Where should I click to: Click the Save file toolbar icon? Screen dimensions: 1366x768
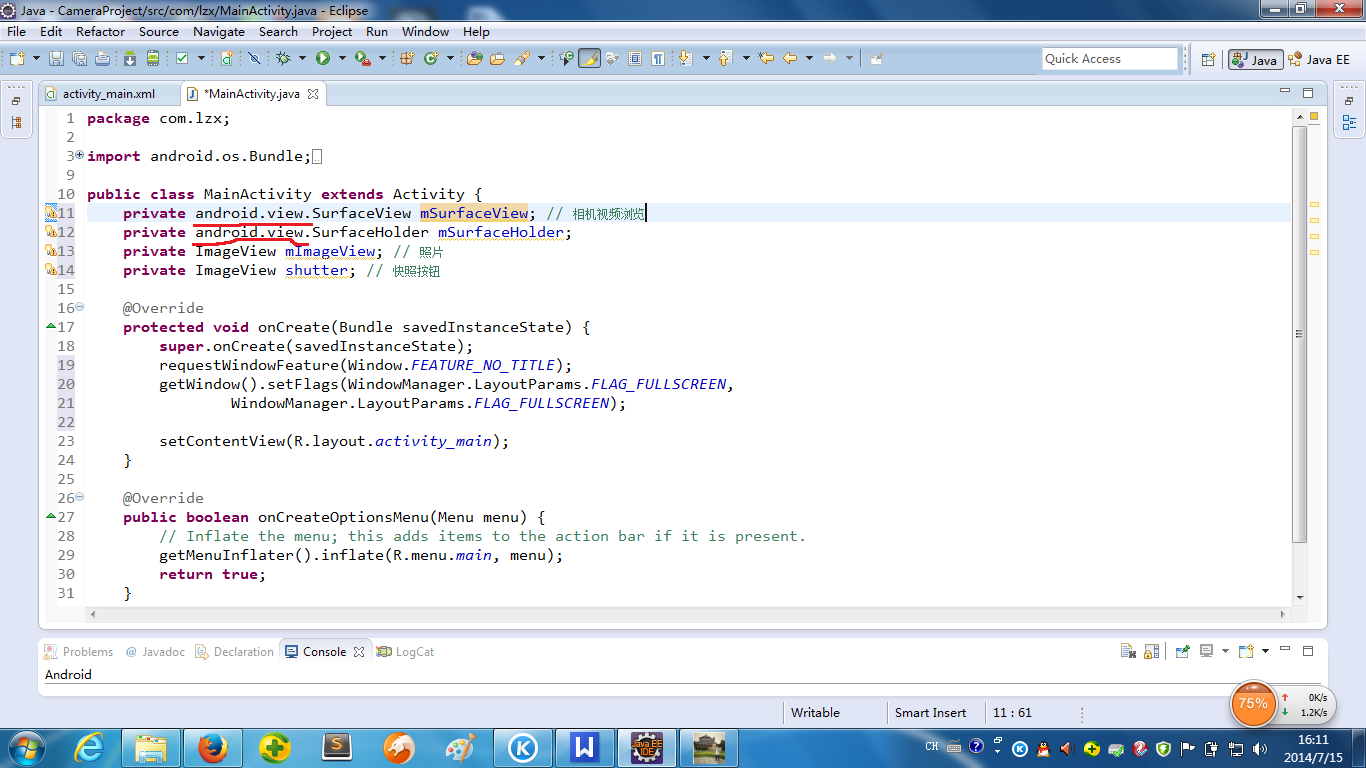(56, 59)
